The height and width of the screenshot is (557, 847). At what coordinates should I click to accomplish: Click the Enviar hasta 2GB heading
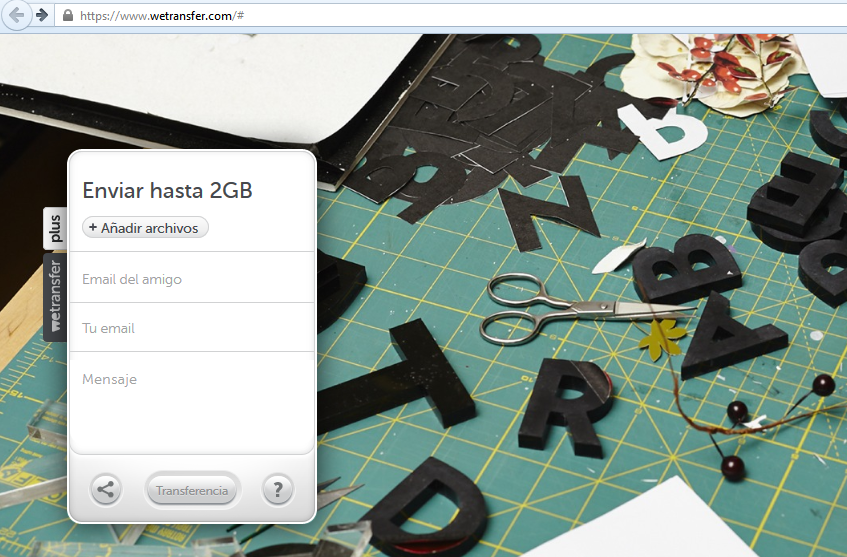point(167,191)
